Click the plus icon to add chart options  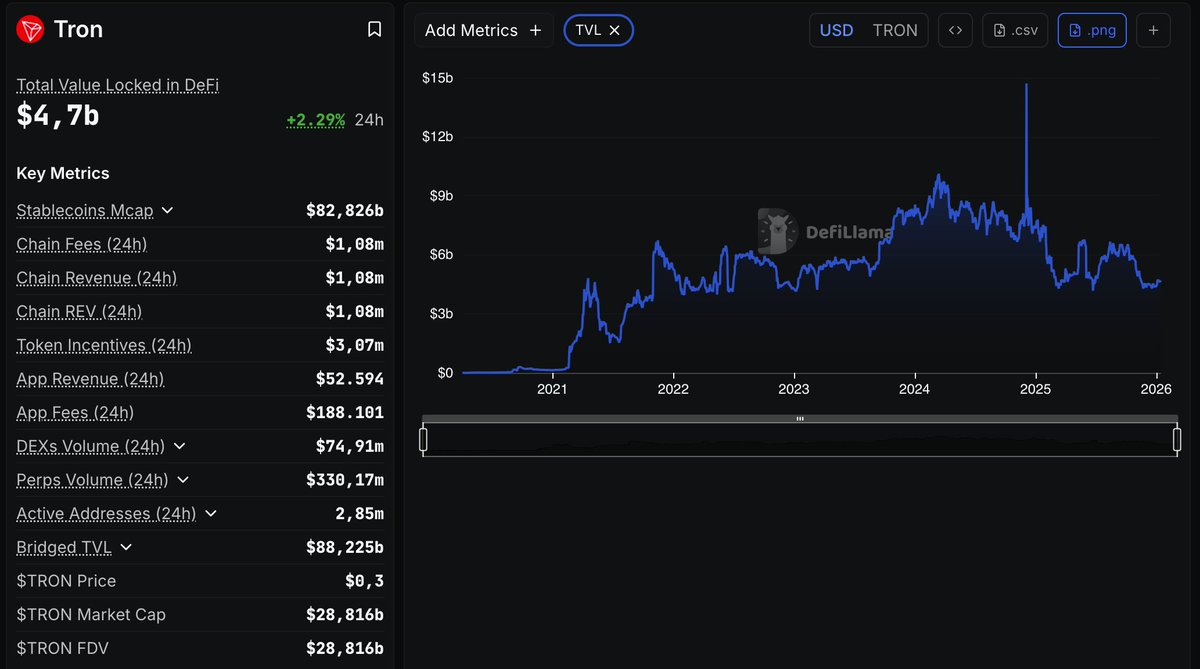1153,30
